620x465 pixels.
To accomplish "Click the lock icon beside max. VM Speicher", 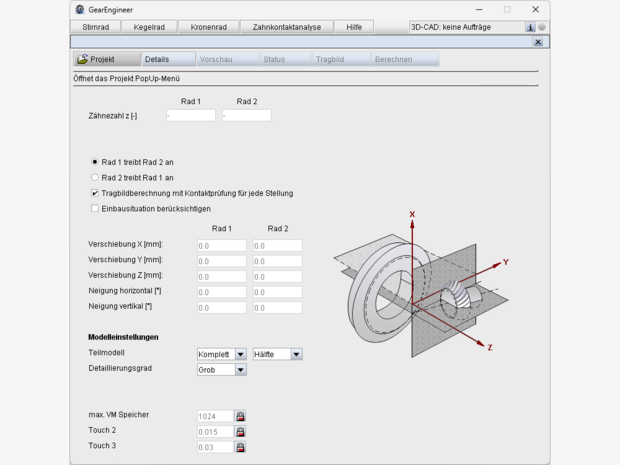I will click(240, 415).
